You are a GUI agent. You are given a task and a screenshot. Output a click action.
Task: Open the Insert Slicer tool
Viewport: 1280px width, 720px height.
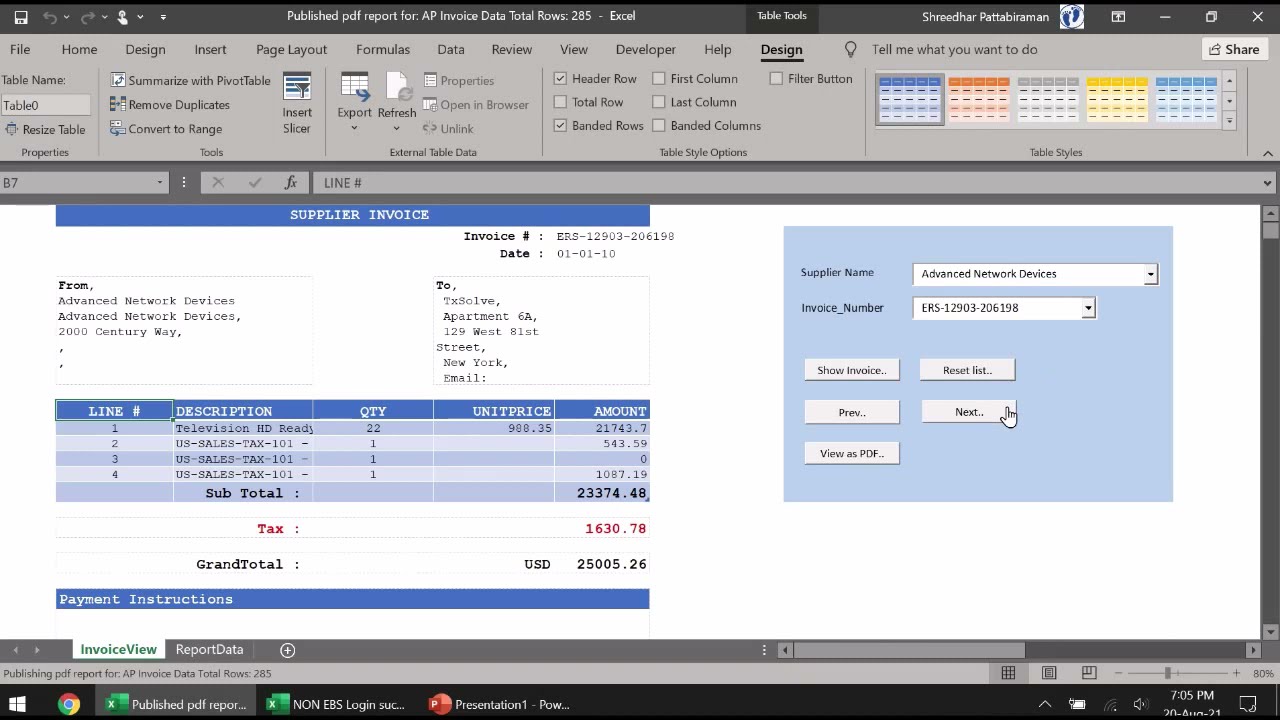coord(297,103)
